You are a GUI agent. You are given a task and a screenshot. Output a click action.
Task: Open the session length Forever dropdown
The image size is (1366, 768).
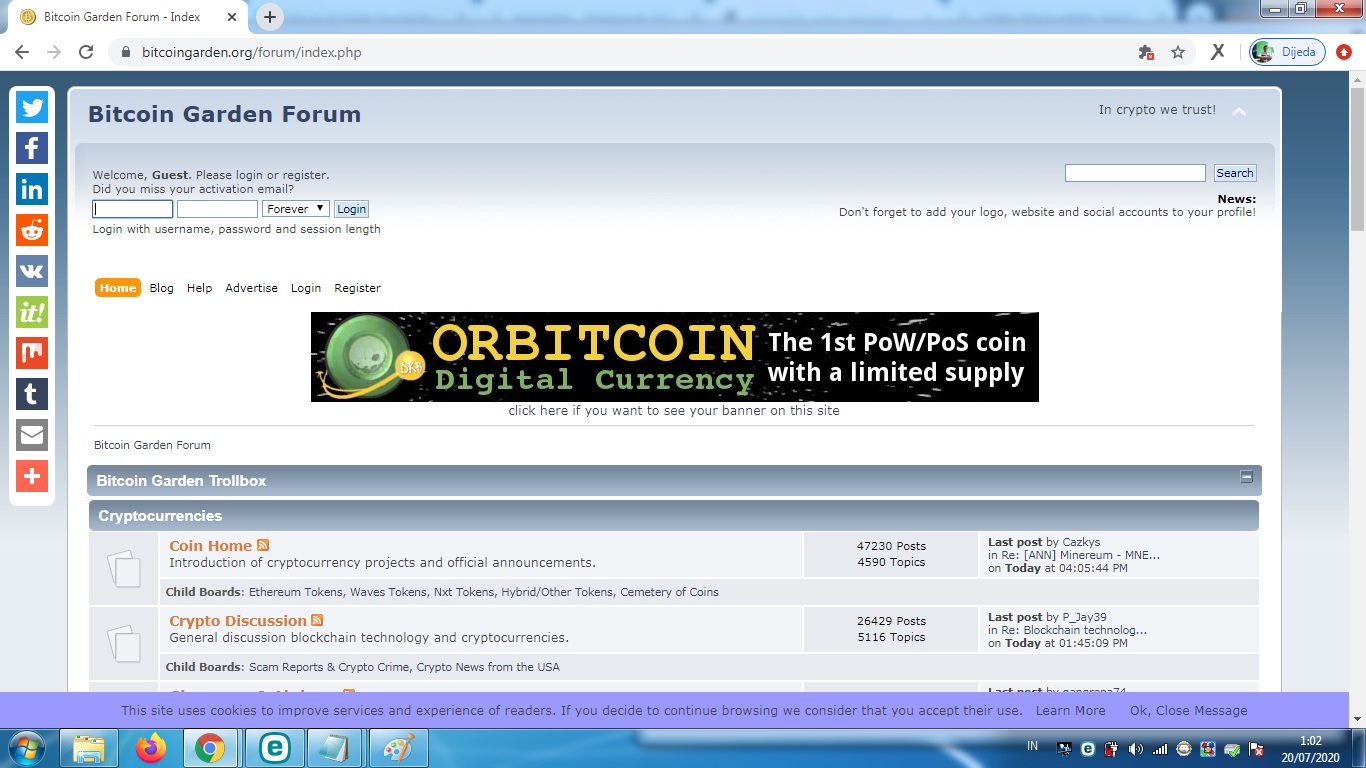(295, 209)
